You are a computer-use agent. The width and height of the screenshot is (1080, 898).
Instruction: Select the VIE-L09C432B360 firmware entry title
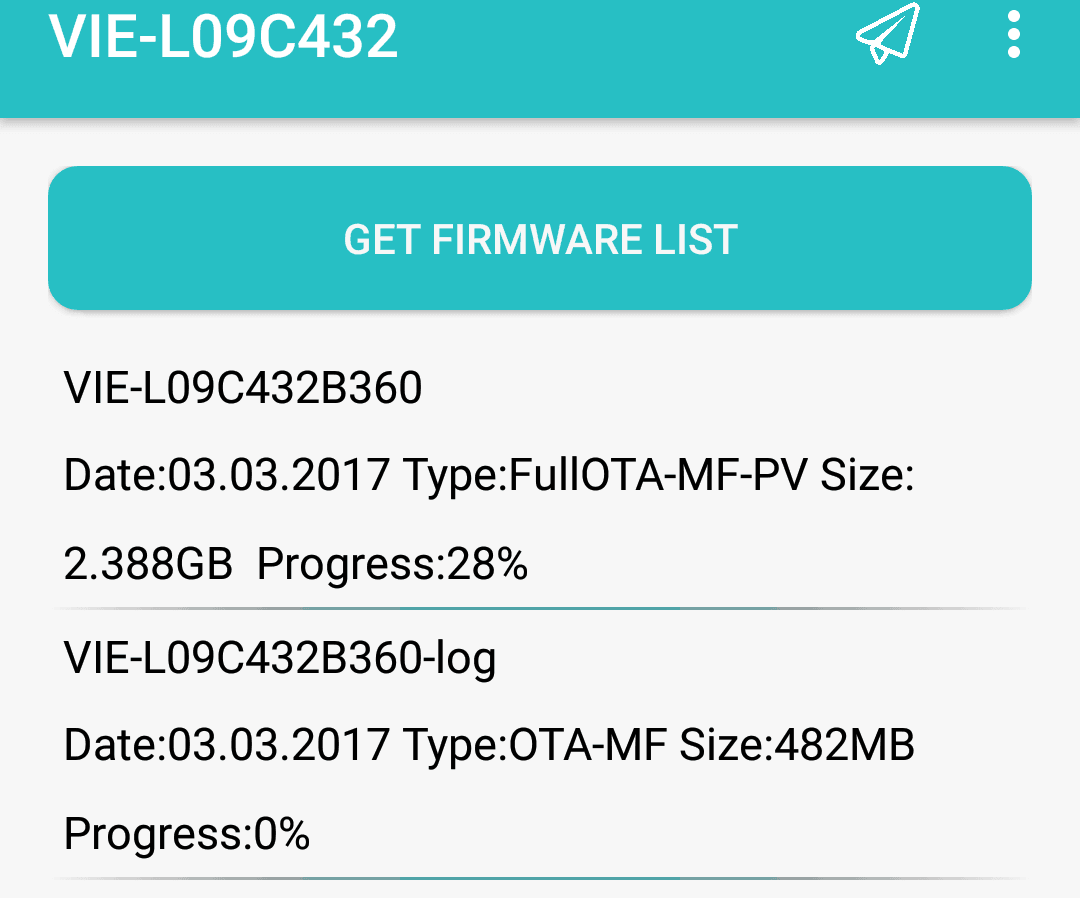(x=242, y=387)
